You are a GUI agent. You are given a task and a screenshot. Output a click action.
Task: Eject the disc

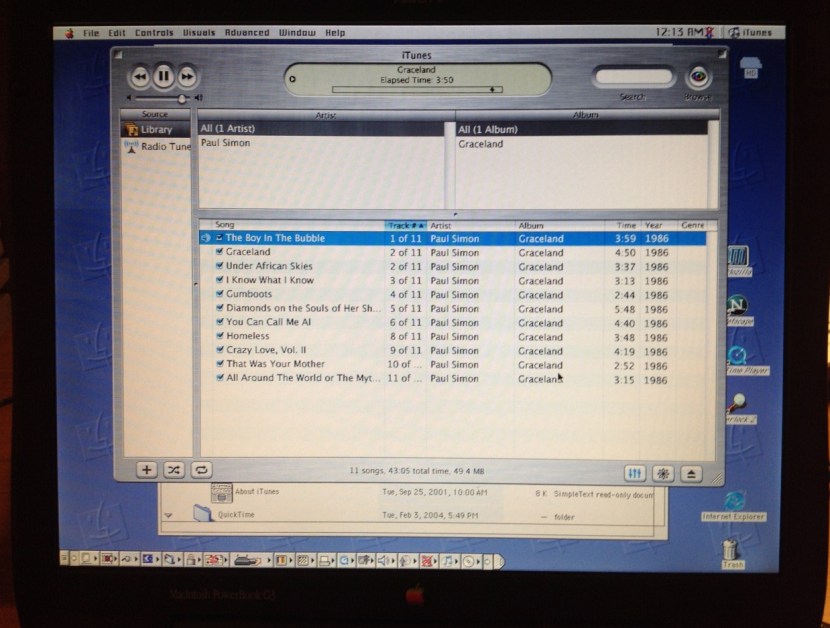(690, 469)
